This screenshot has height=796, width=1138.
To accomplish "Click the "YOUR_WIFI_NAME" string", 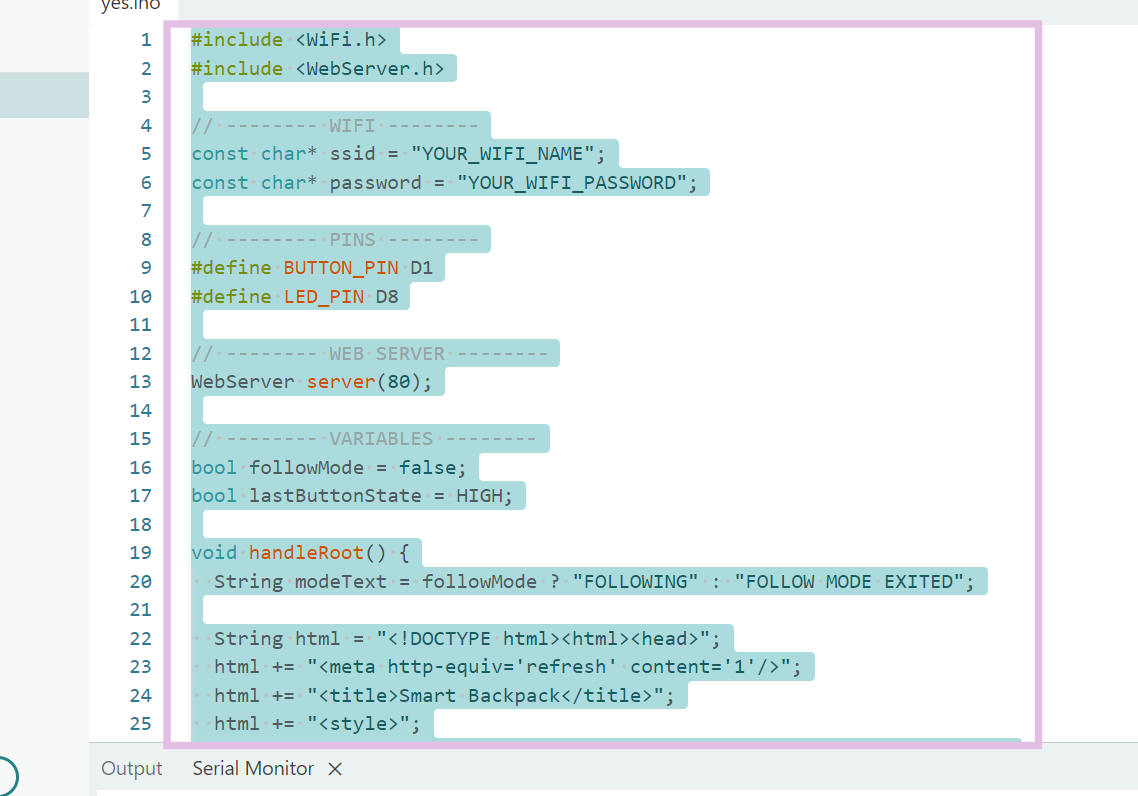I will tap(502, 154).
